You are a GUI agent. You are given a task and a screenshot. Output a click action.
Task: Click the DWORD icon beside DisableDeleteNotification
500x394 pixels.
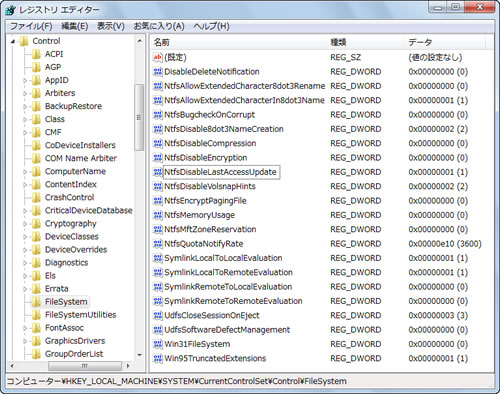[x=158, y=72]
